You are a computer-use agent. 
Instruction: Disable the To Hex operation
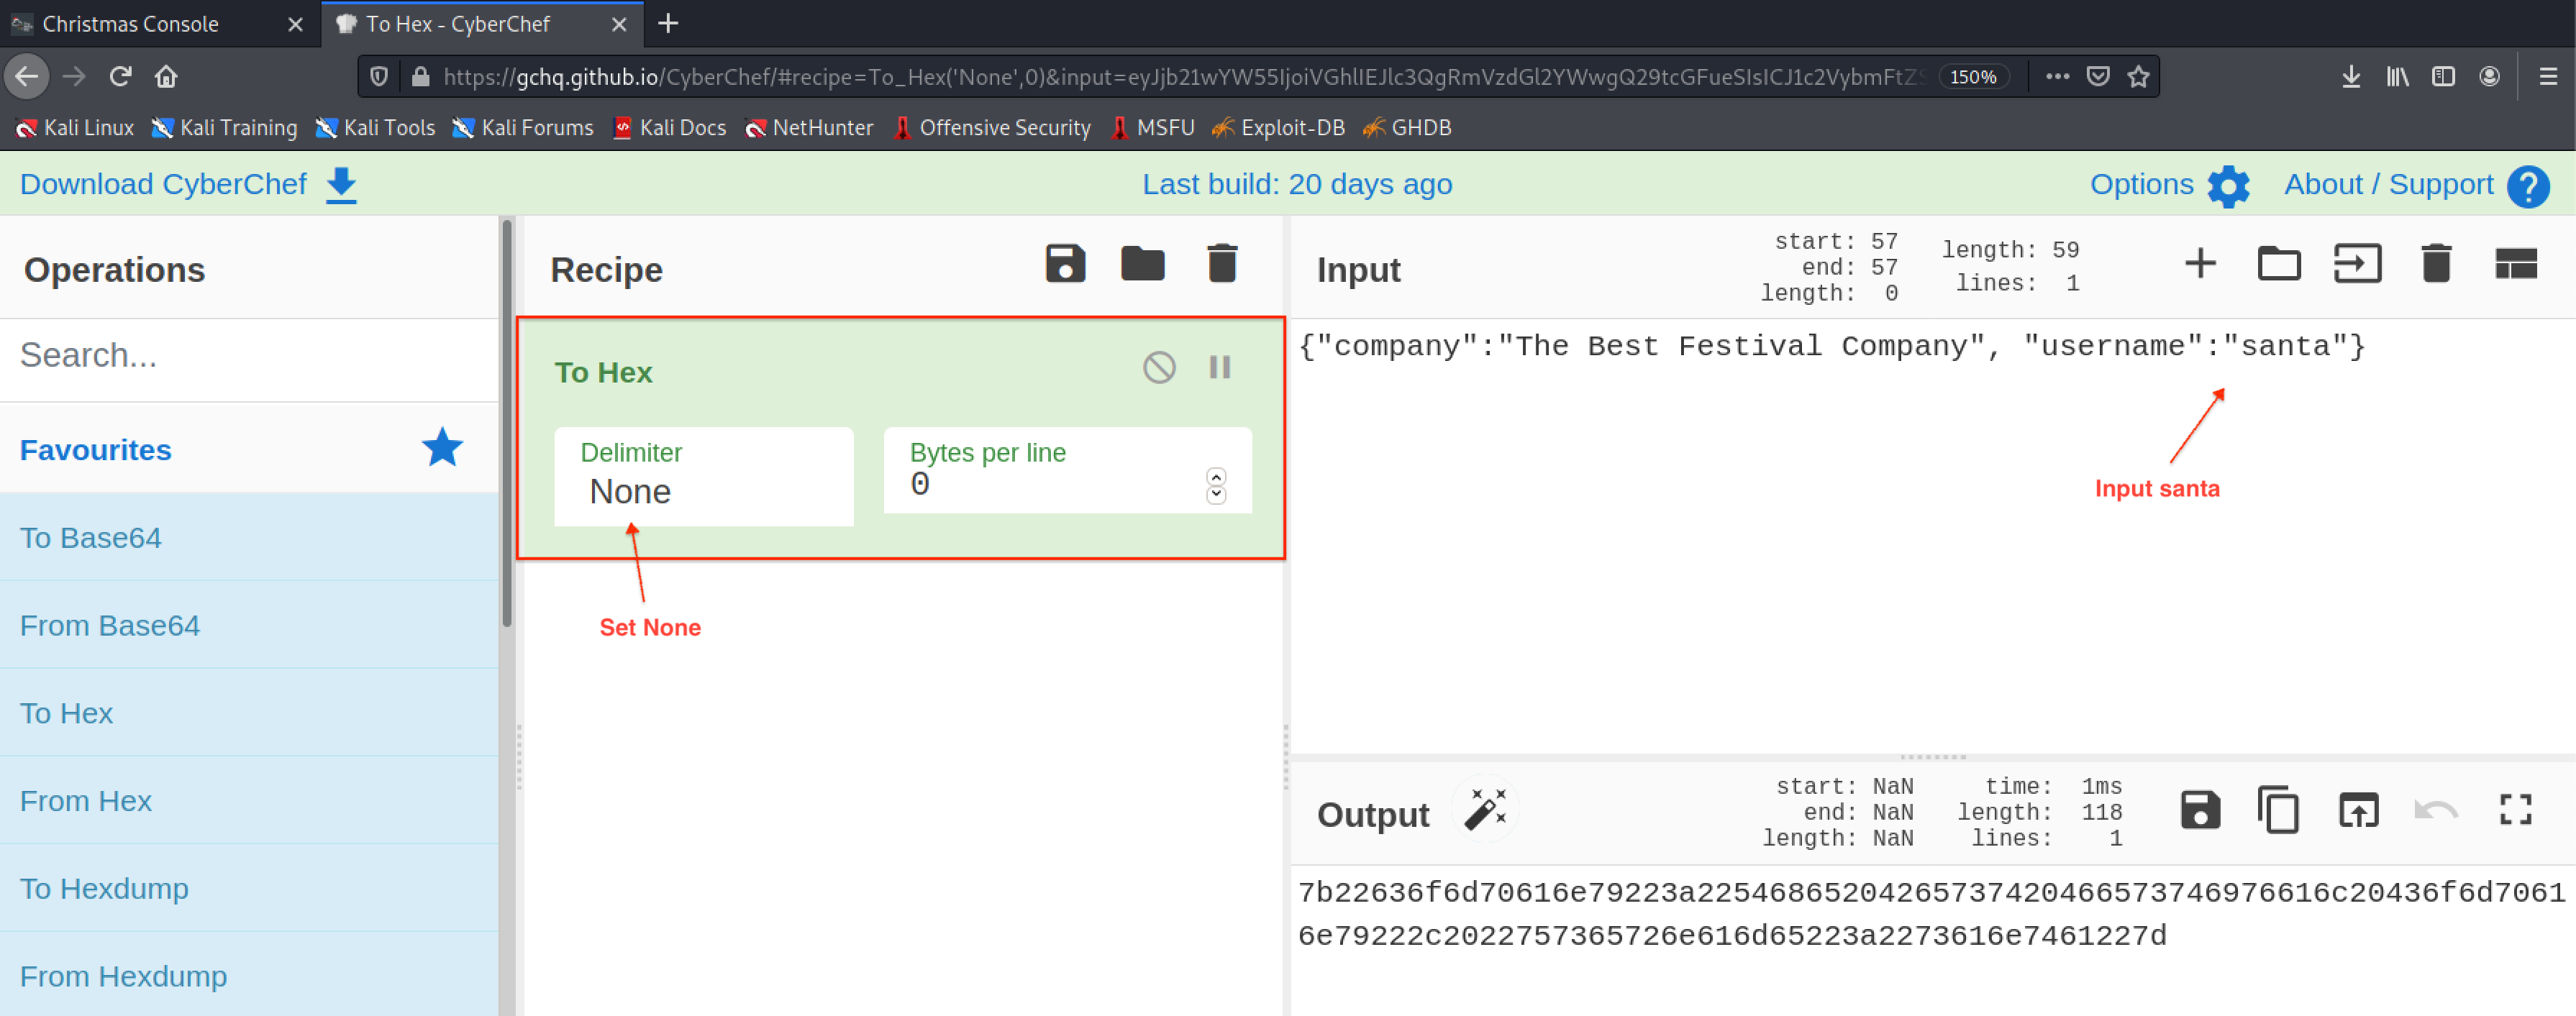pyautogui.click(x=1159, y=367)
